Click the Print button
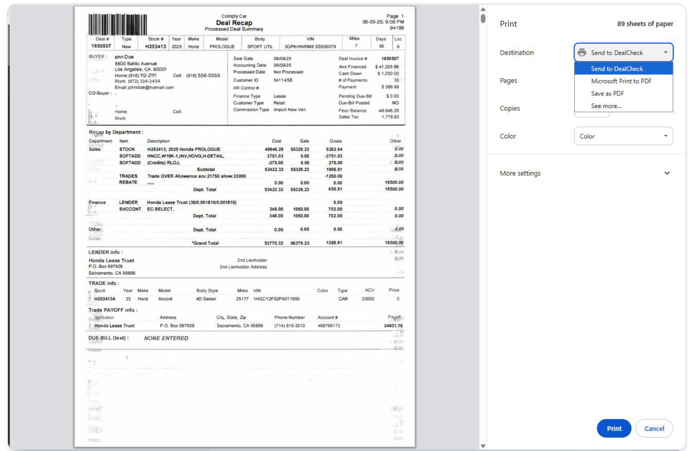The height and width of the screenshot is (451, 688). click(614, 429)
